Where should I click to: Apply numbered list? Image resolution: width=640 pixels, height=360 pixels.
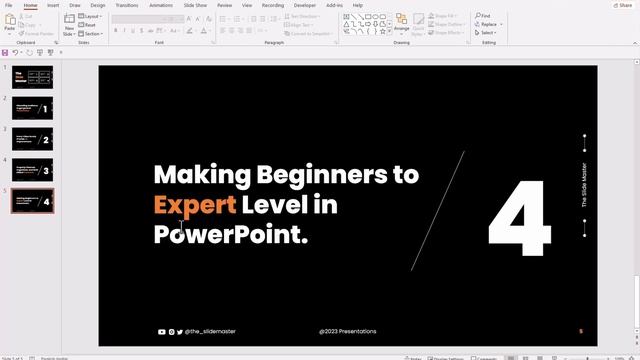coord(238,19)
